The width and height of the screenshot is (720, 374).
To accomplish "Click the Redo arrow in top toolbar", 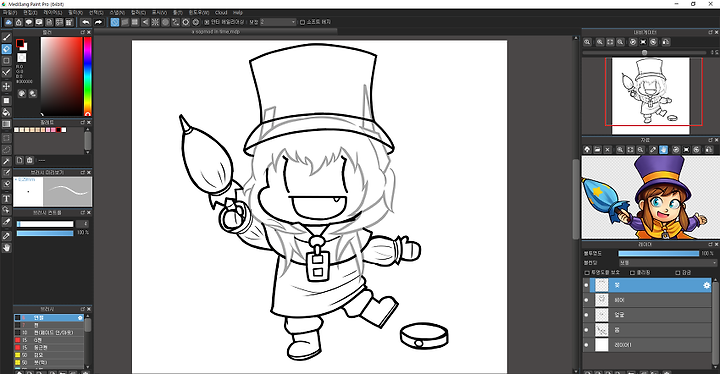I will pyautogui.click(x=98, y=22).
